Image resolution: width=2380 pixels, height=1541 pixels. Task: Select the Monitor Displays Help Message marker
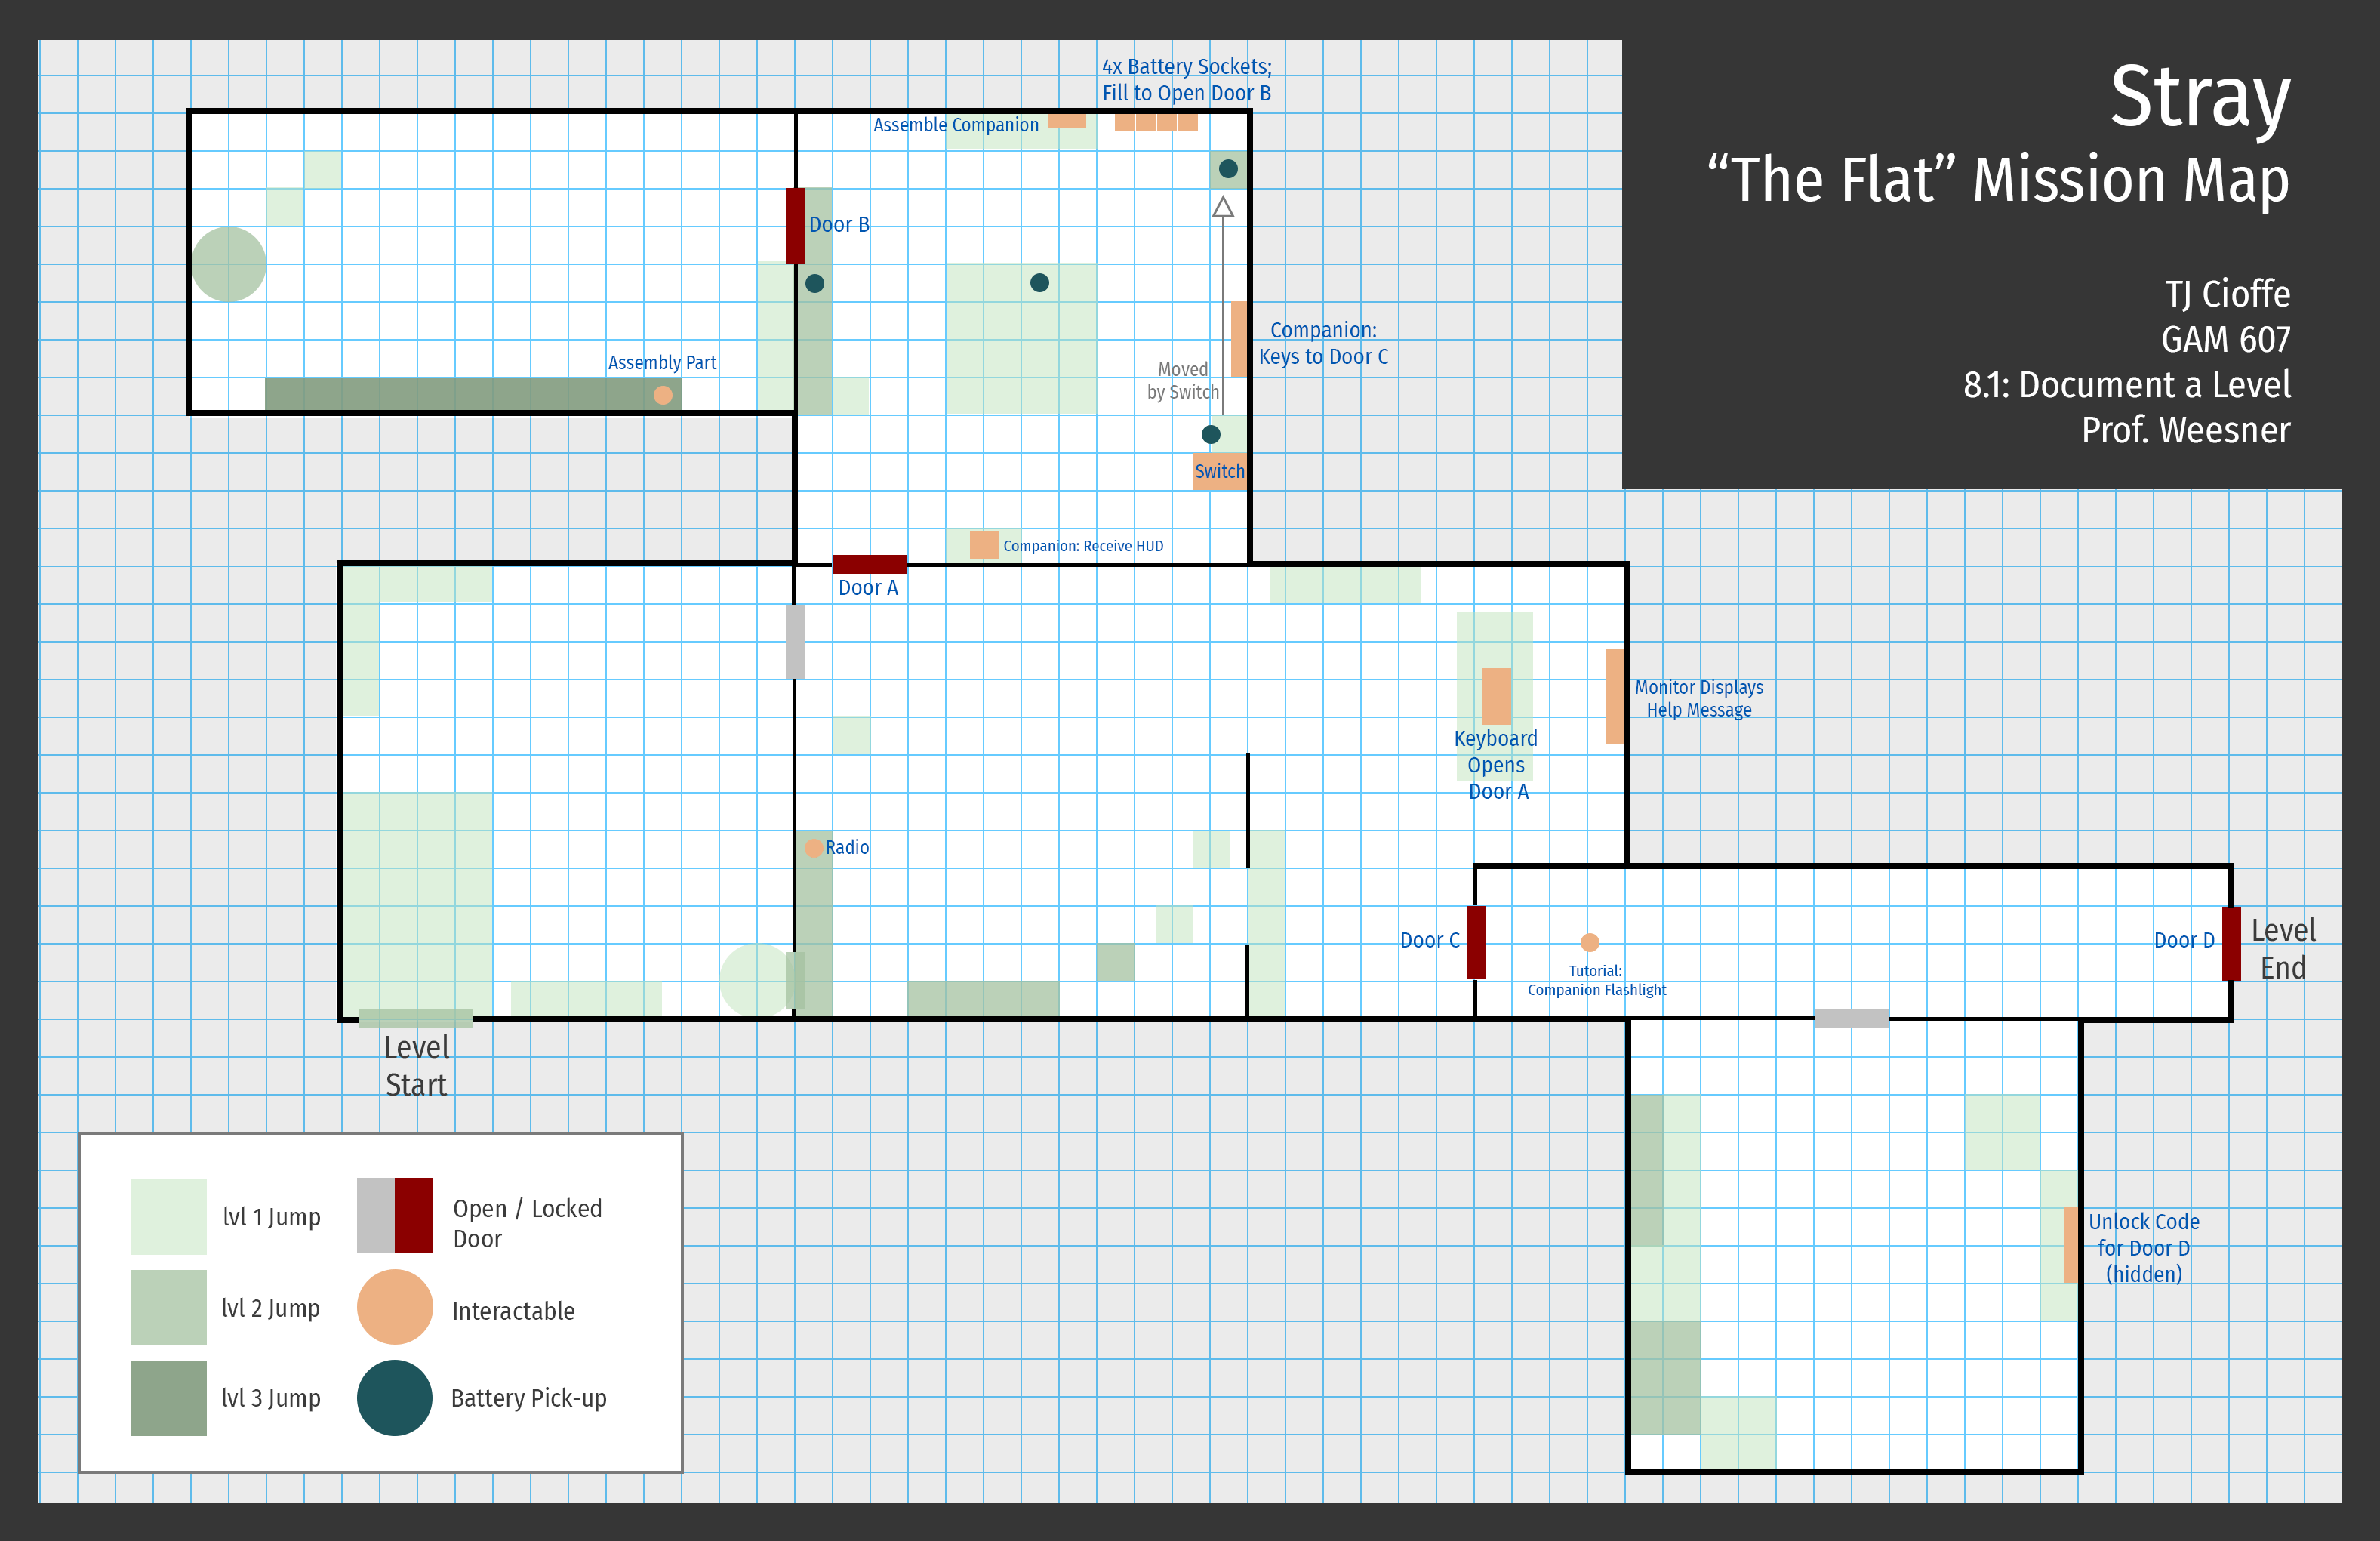1614,698
